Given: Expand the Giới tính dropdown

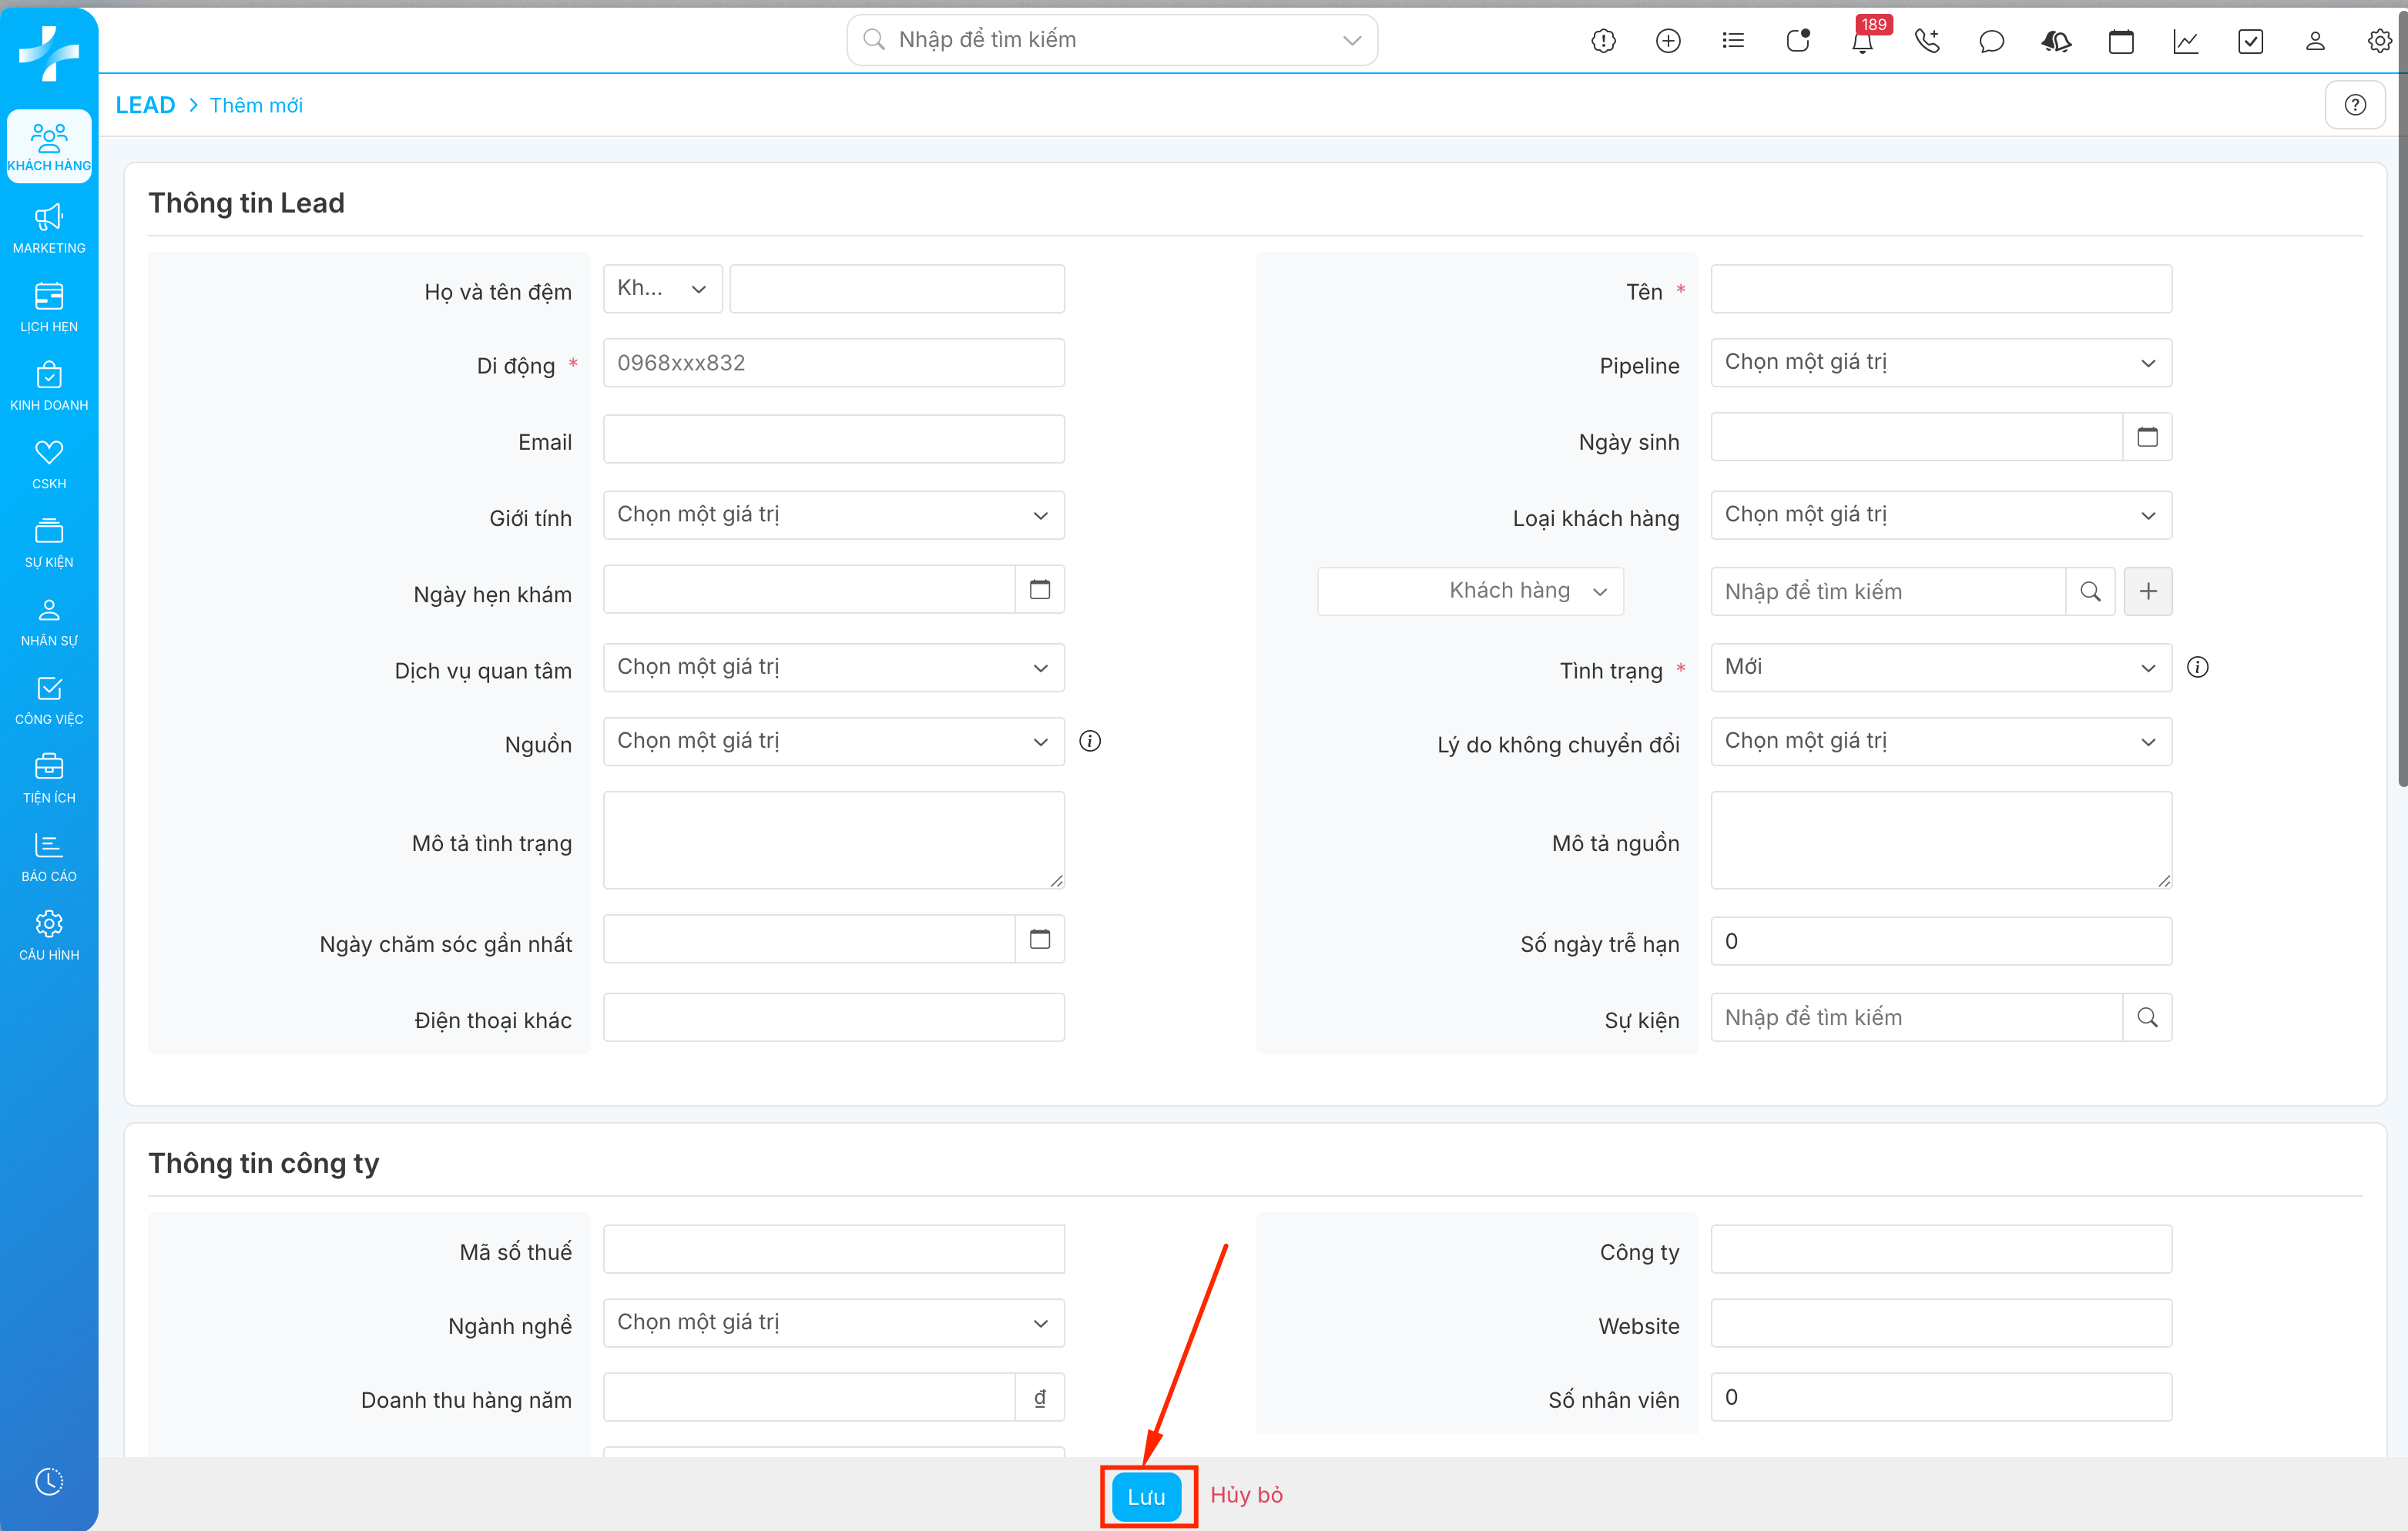Looking at the screenshot, I should click(x=833, y=515).
